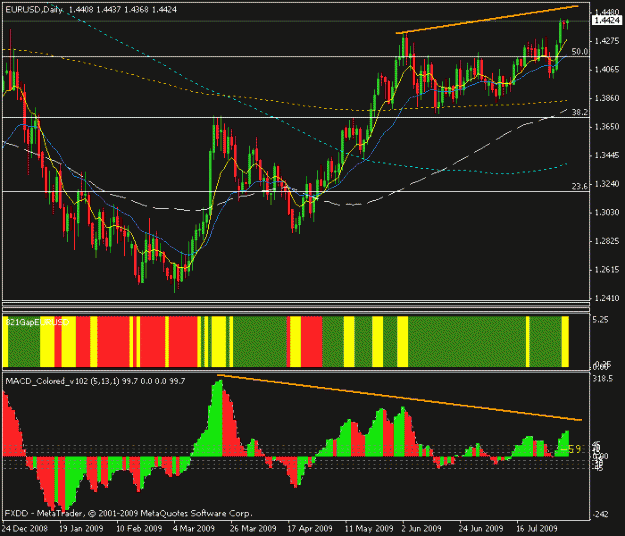Select the orange trendline above the price highs
This screenshot has height=536, width=625.
(486, 20)
